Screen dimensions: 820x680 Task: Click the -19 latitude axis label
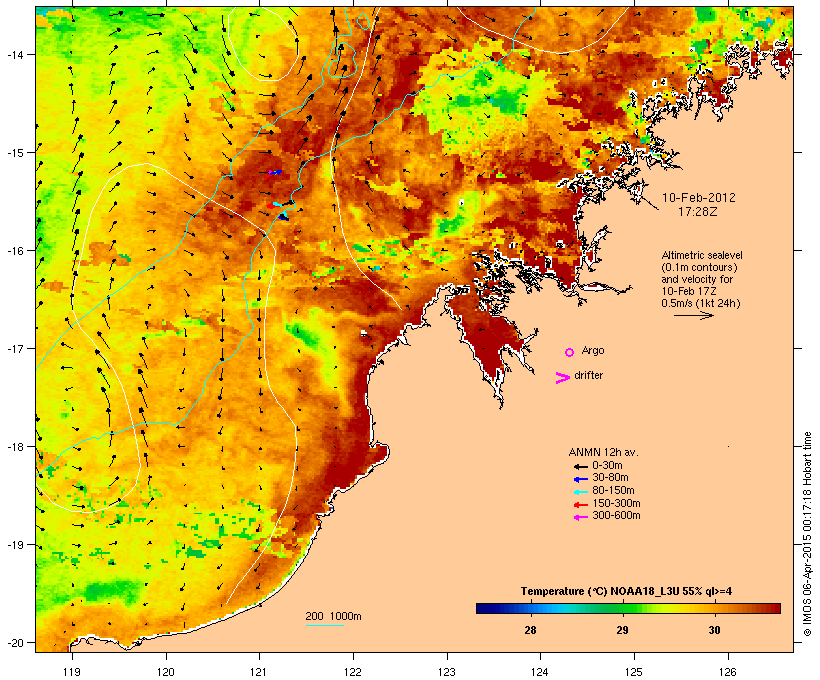point(14,545)
